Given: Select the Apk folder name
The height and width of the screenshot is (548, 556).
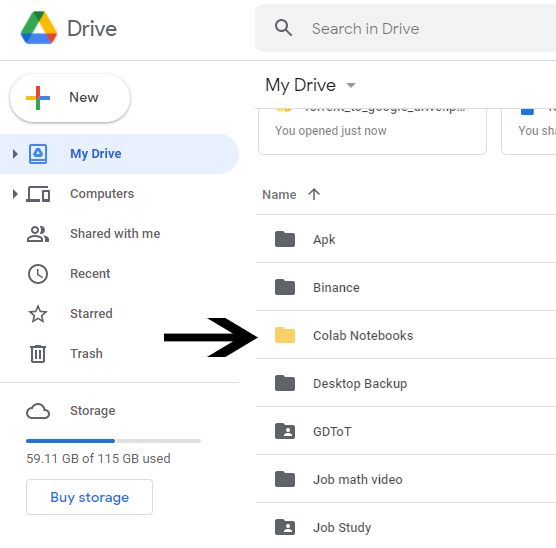Looking at the screenshot, I should click(324, 240).
